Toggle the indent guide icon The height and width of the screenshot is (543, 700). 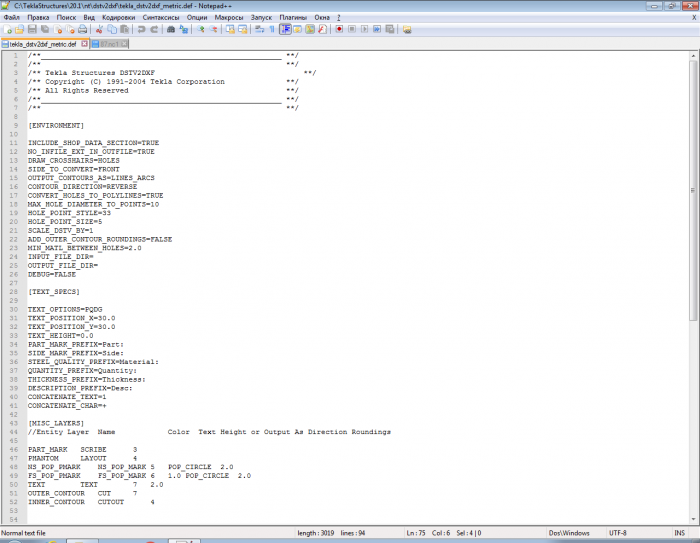285,29
